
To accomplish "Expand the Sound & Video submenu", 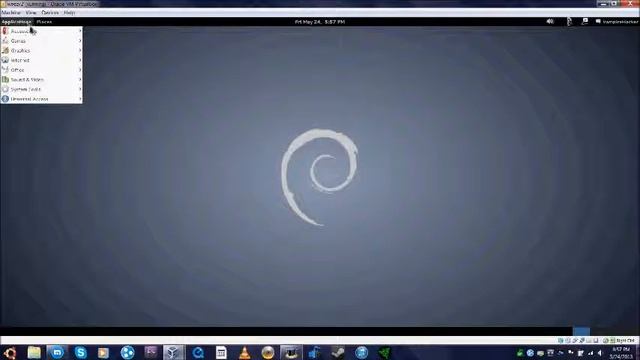I will 41,80.
